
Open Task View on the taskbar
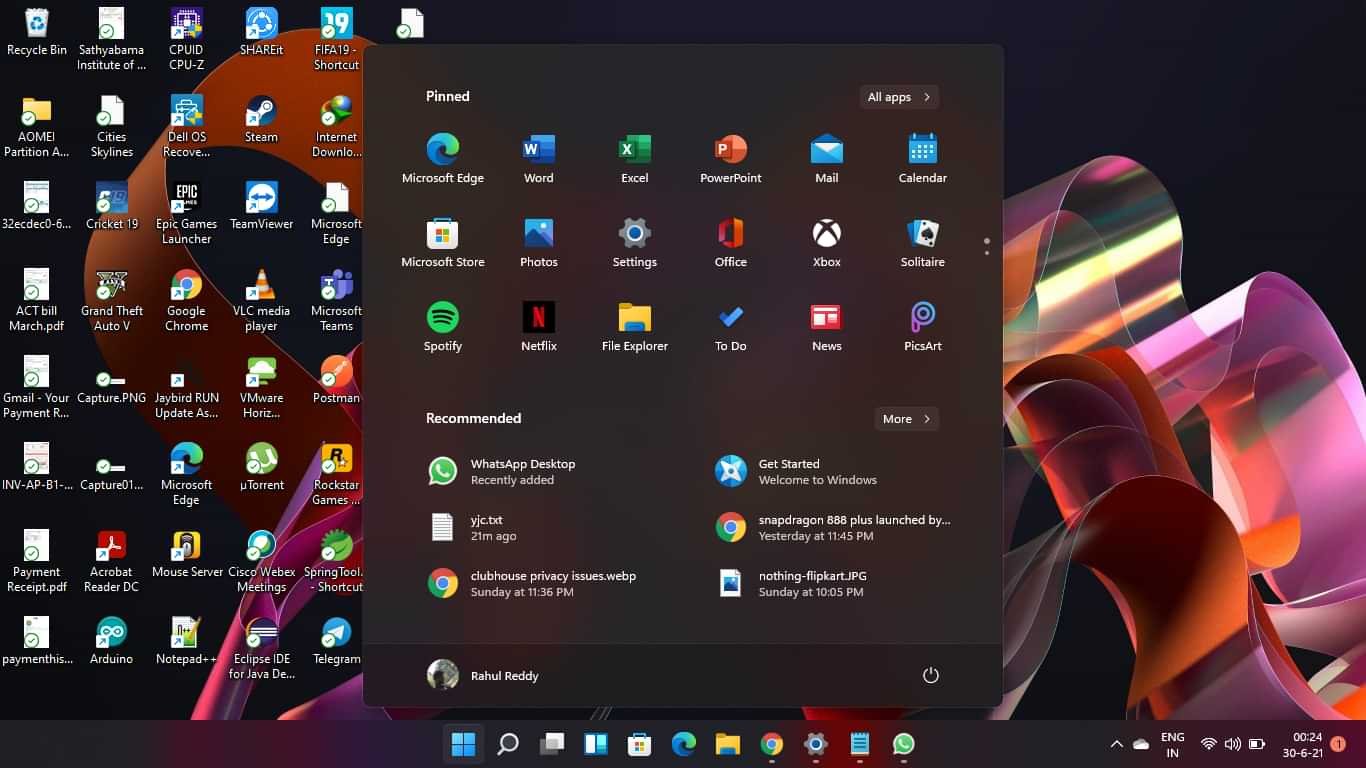tap(552, 744)
